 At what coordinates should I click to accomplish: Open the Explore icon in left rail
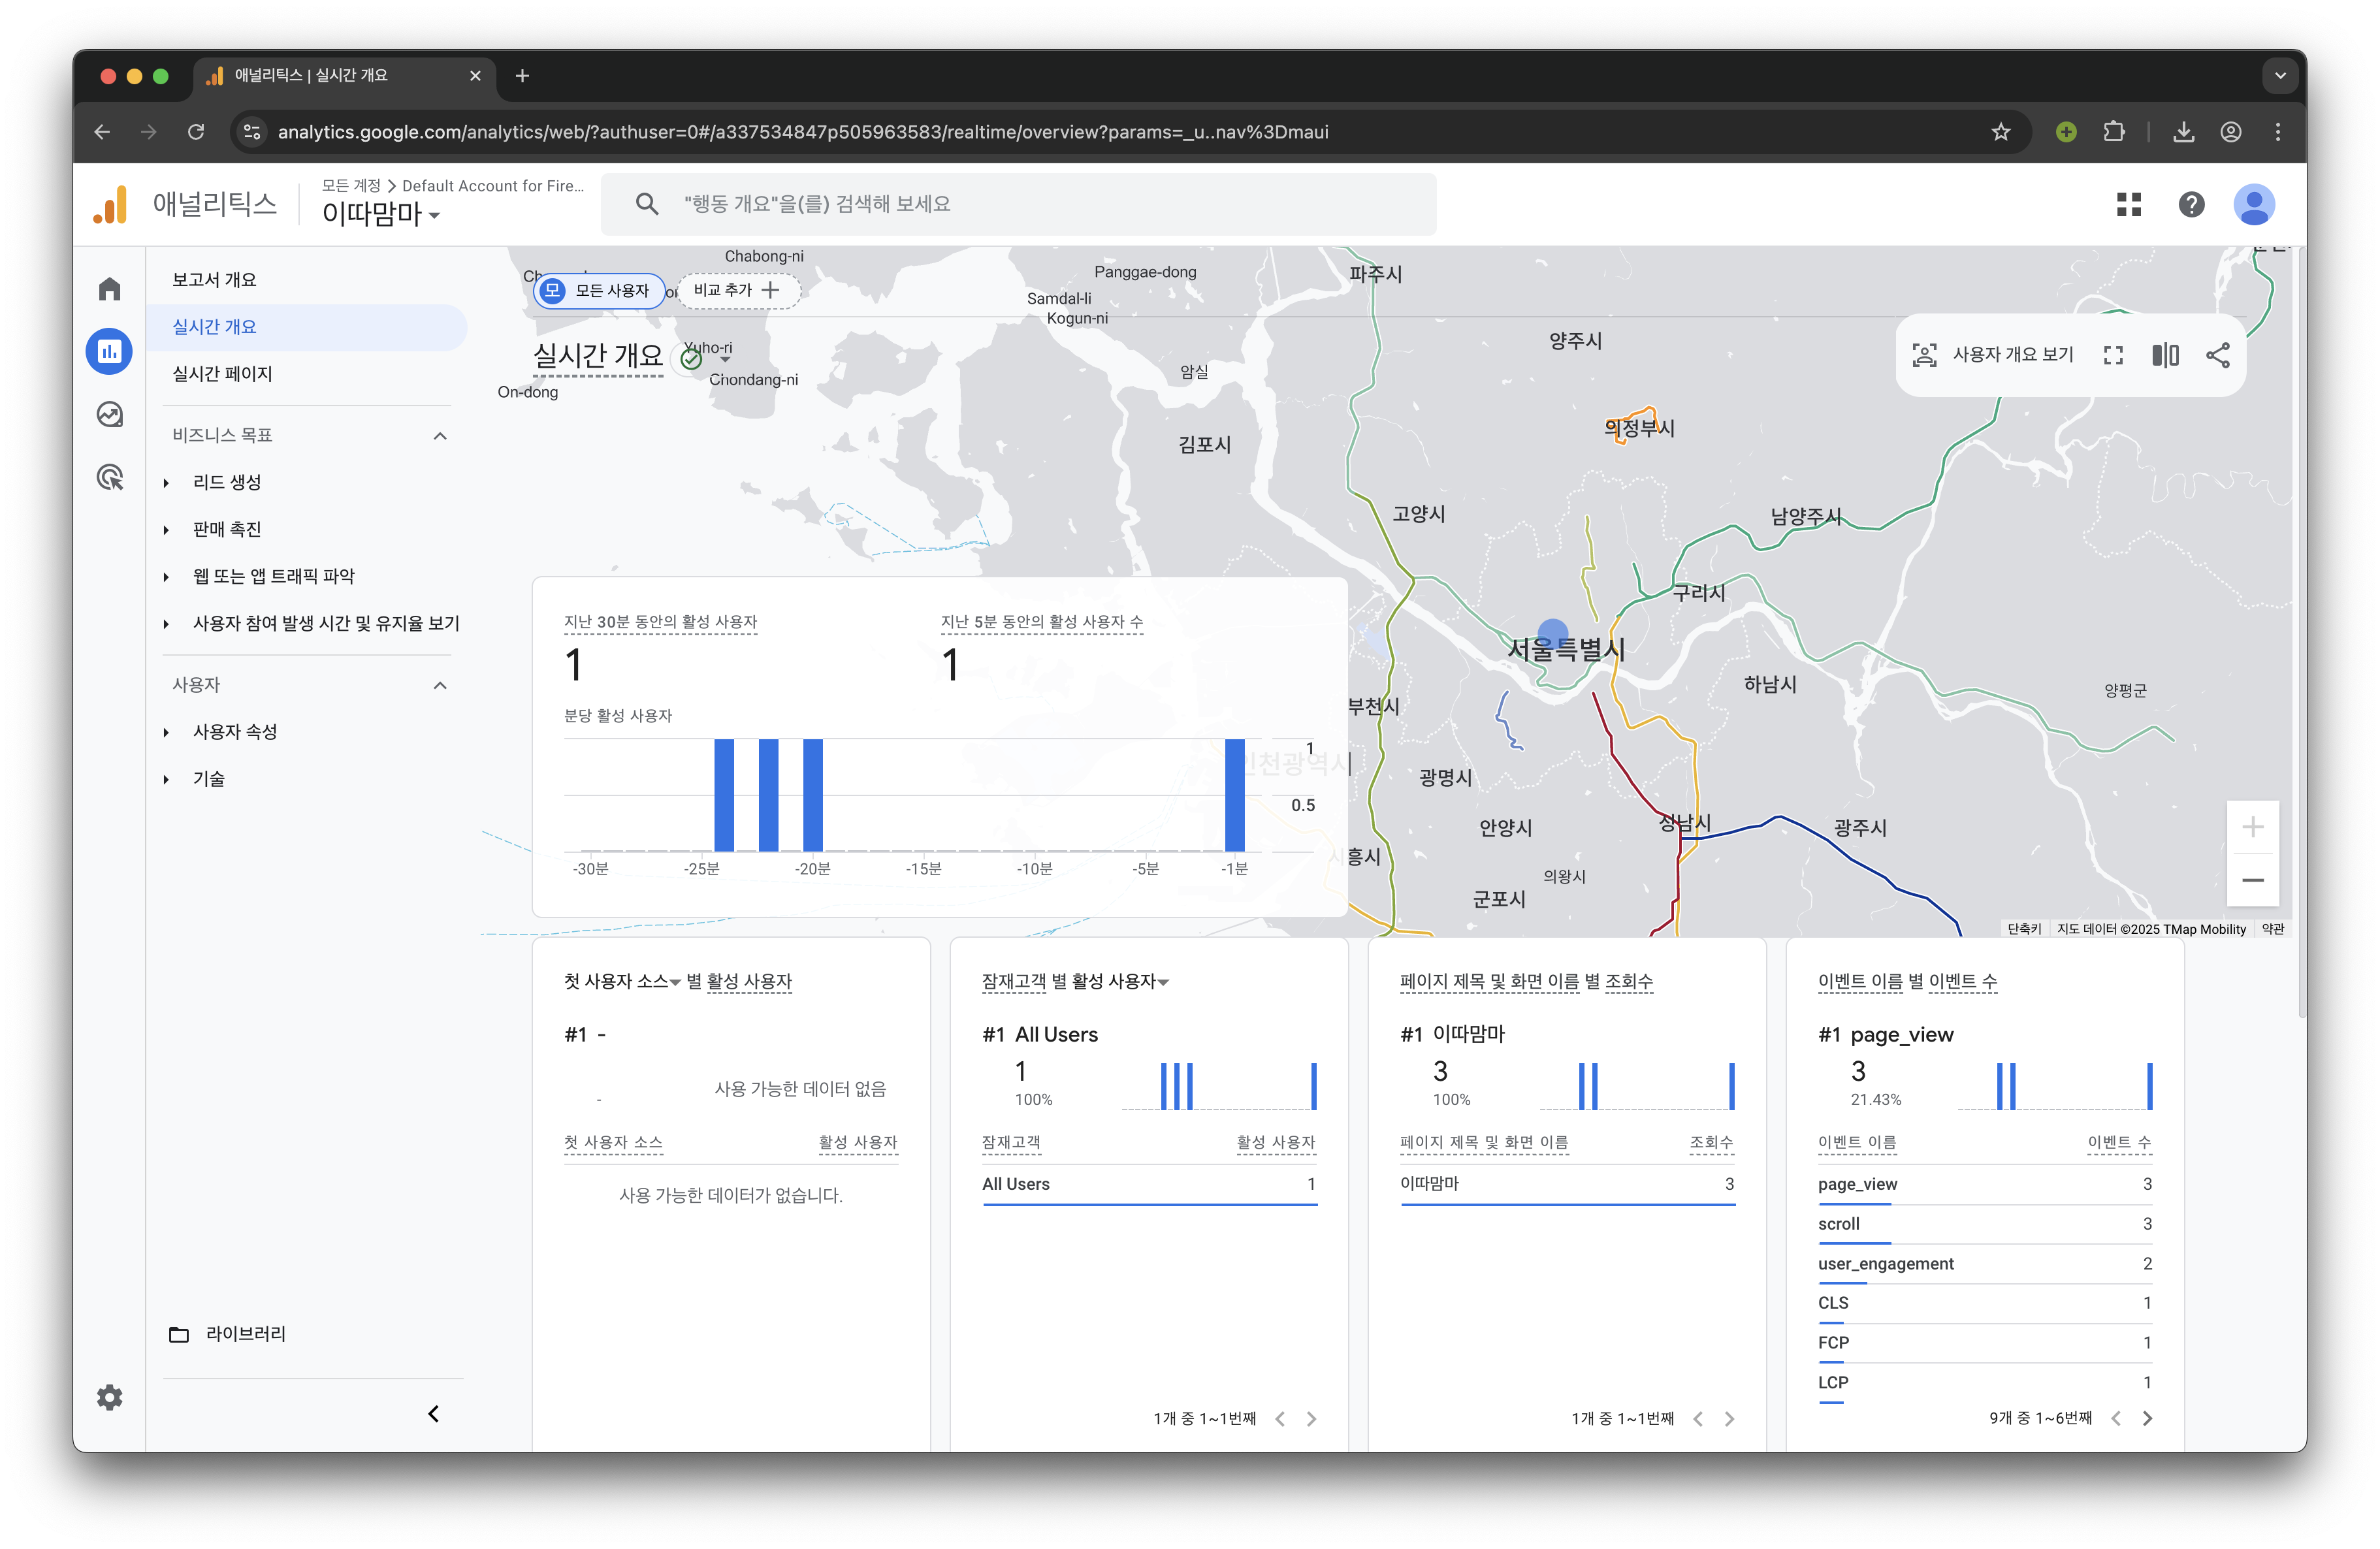click(110, 414)
